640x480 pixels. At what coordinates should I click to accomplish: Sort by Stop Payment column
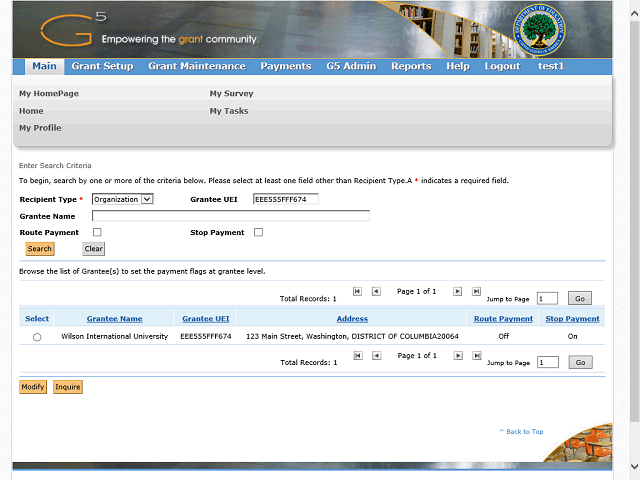pos(572,319)
